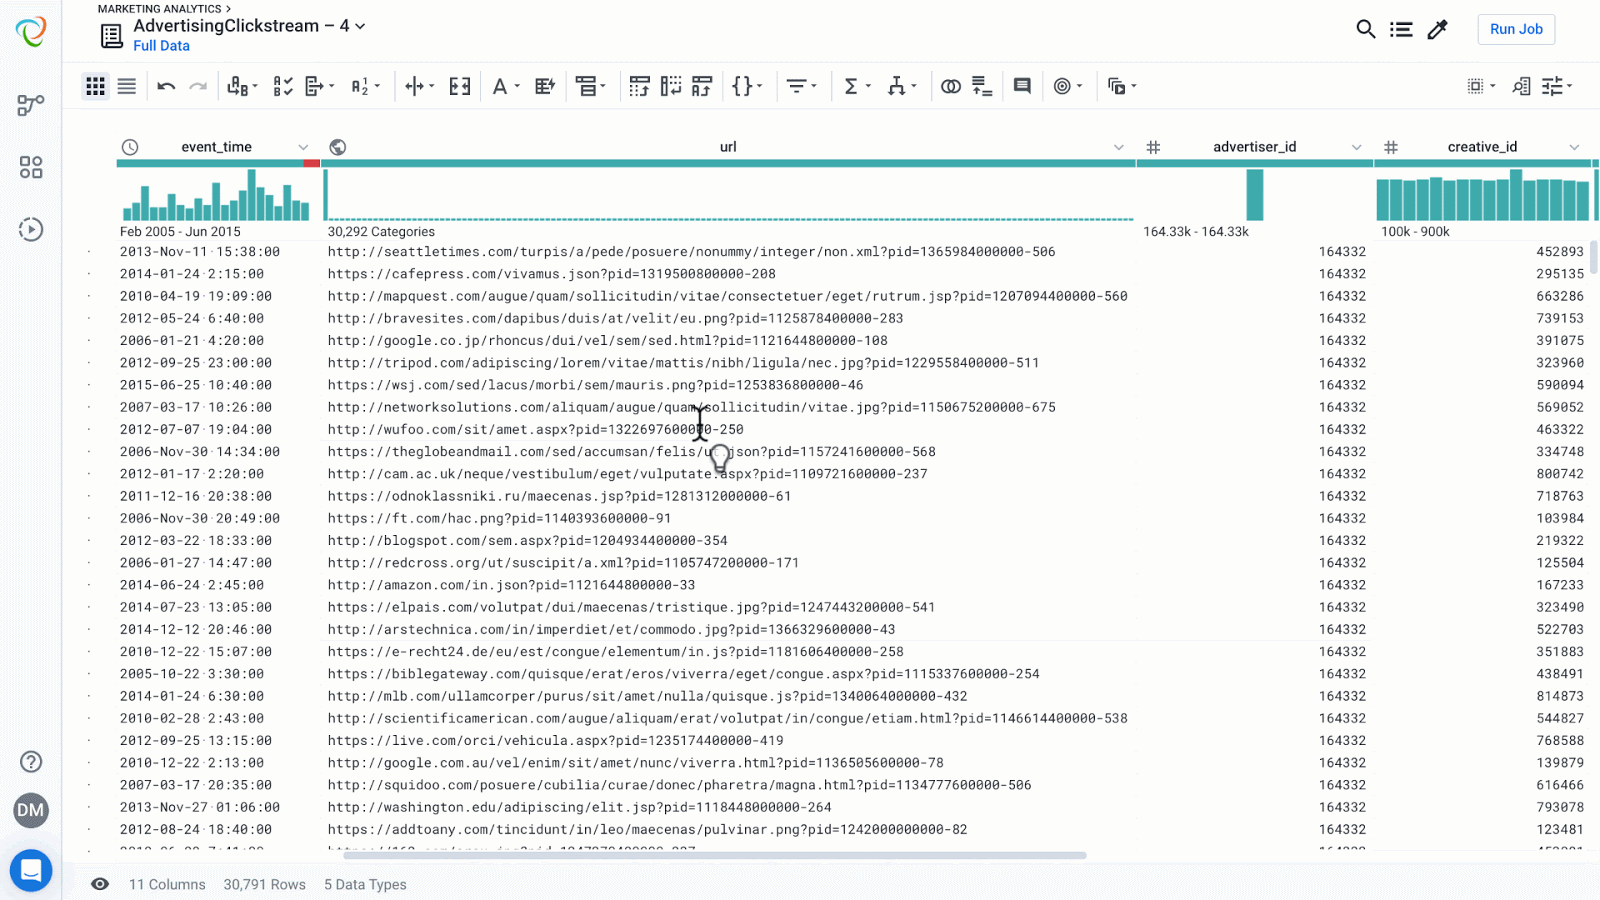1600x900 pixels.
Task: Click the Full Data link
Action: (161, 46)
